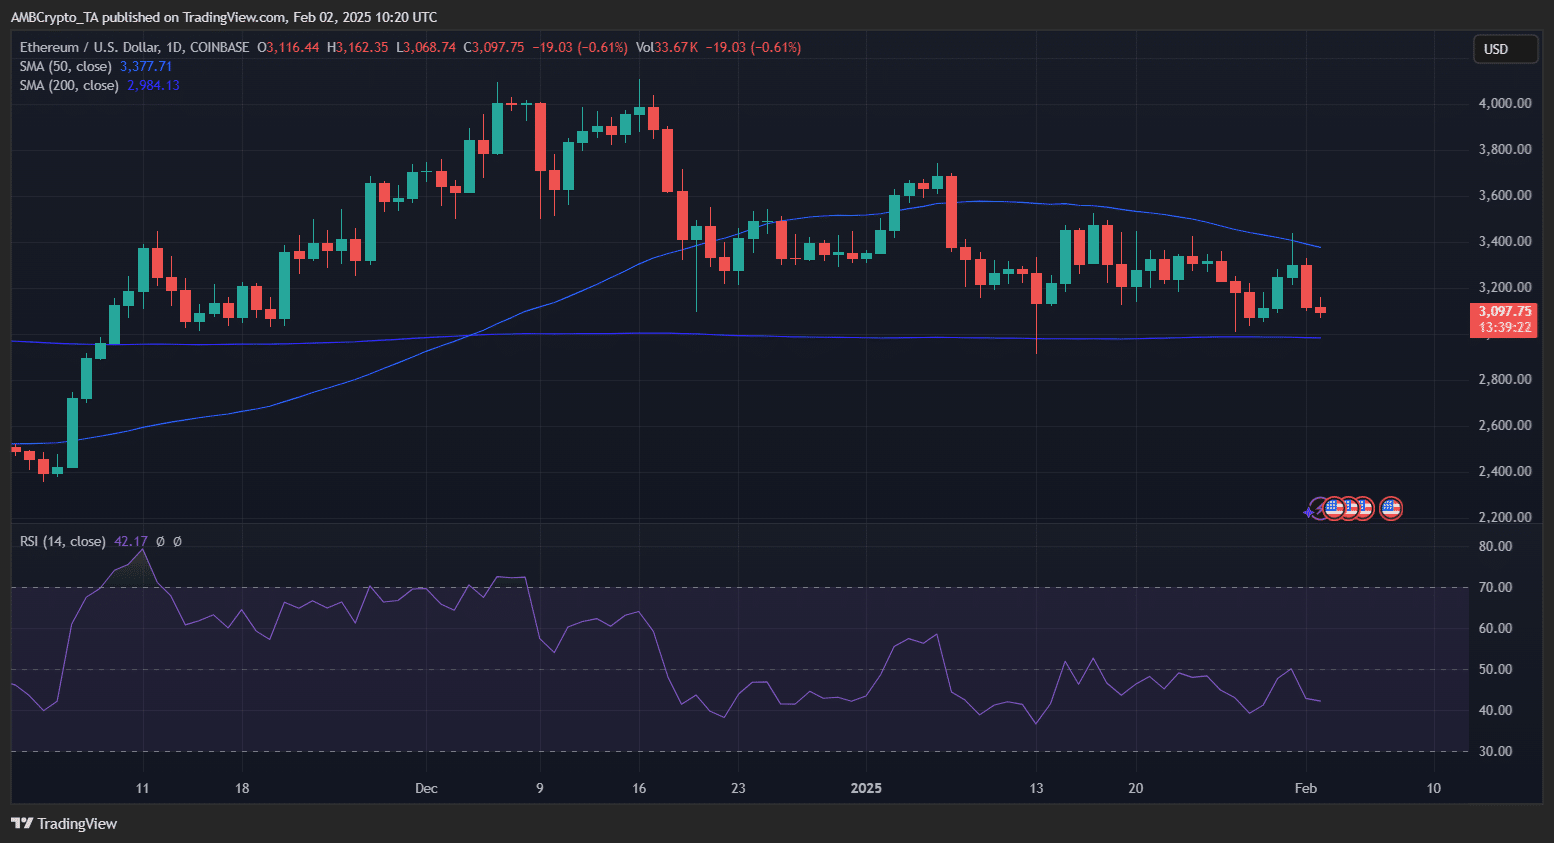Click the high price value H3,162.35
This screenshot has height=843, width=1554.
(x=358, y=47)
